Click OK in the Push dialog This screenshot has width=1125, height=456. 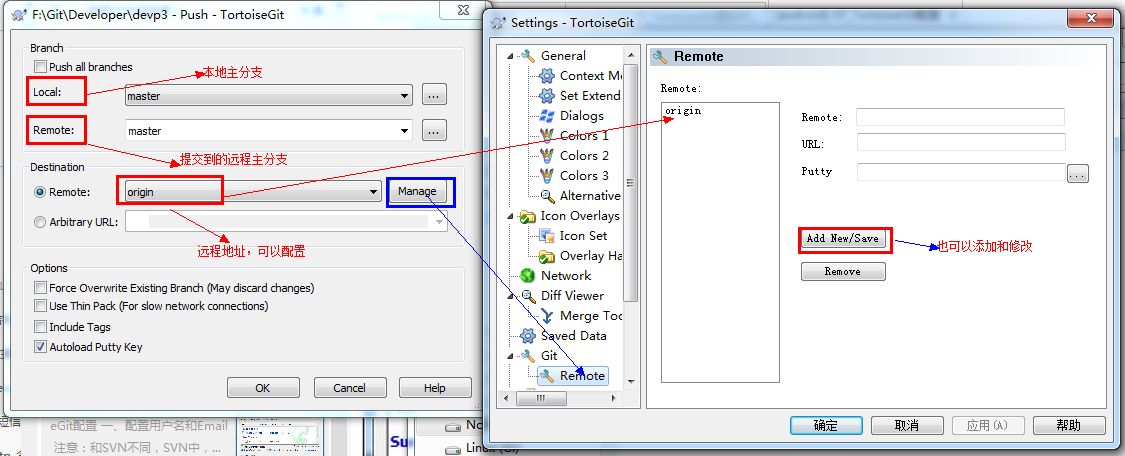tap(263, 388)
